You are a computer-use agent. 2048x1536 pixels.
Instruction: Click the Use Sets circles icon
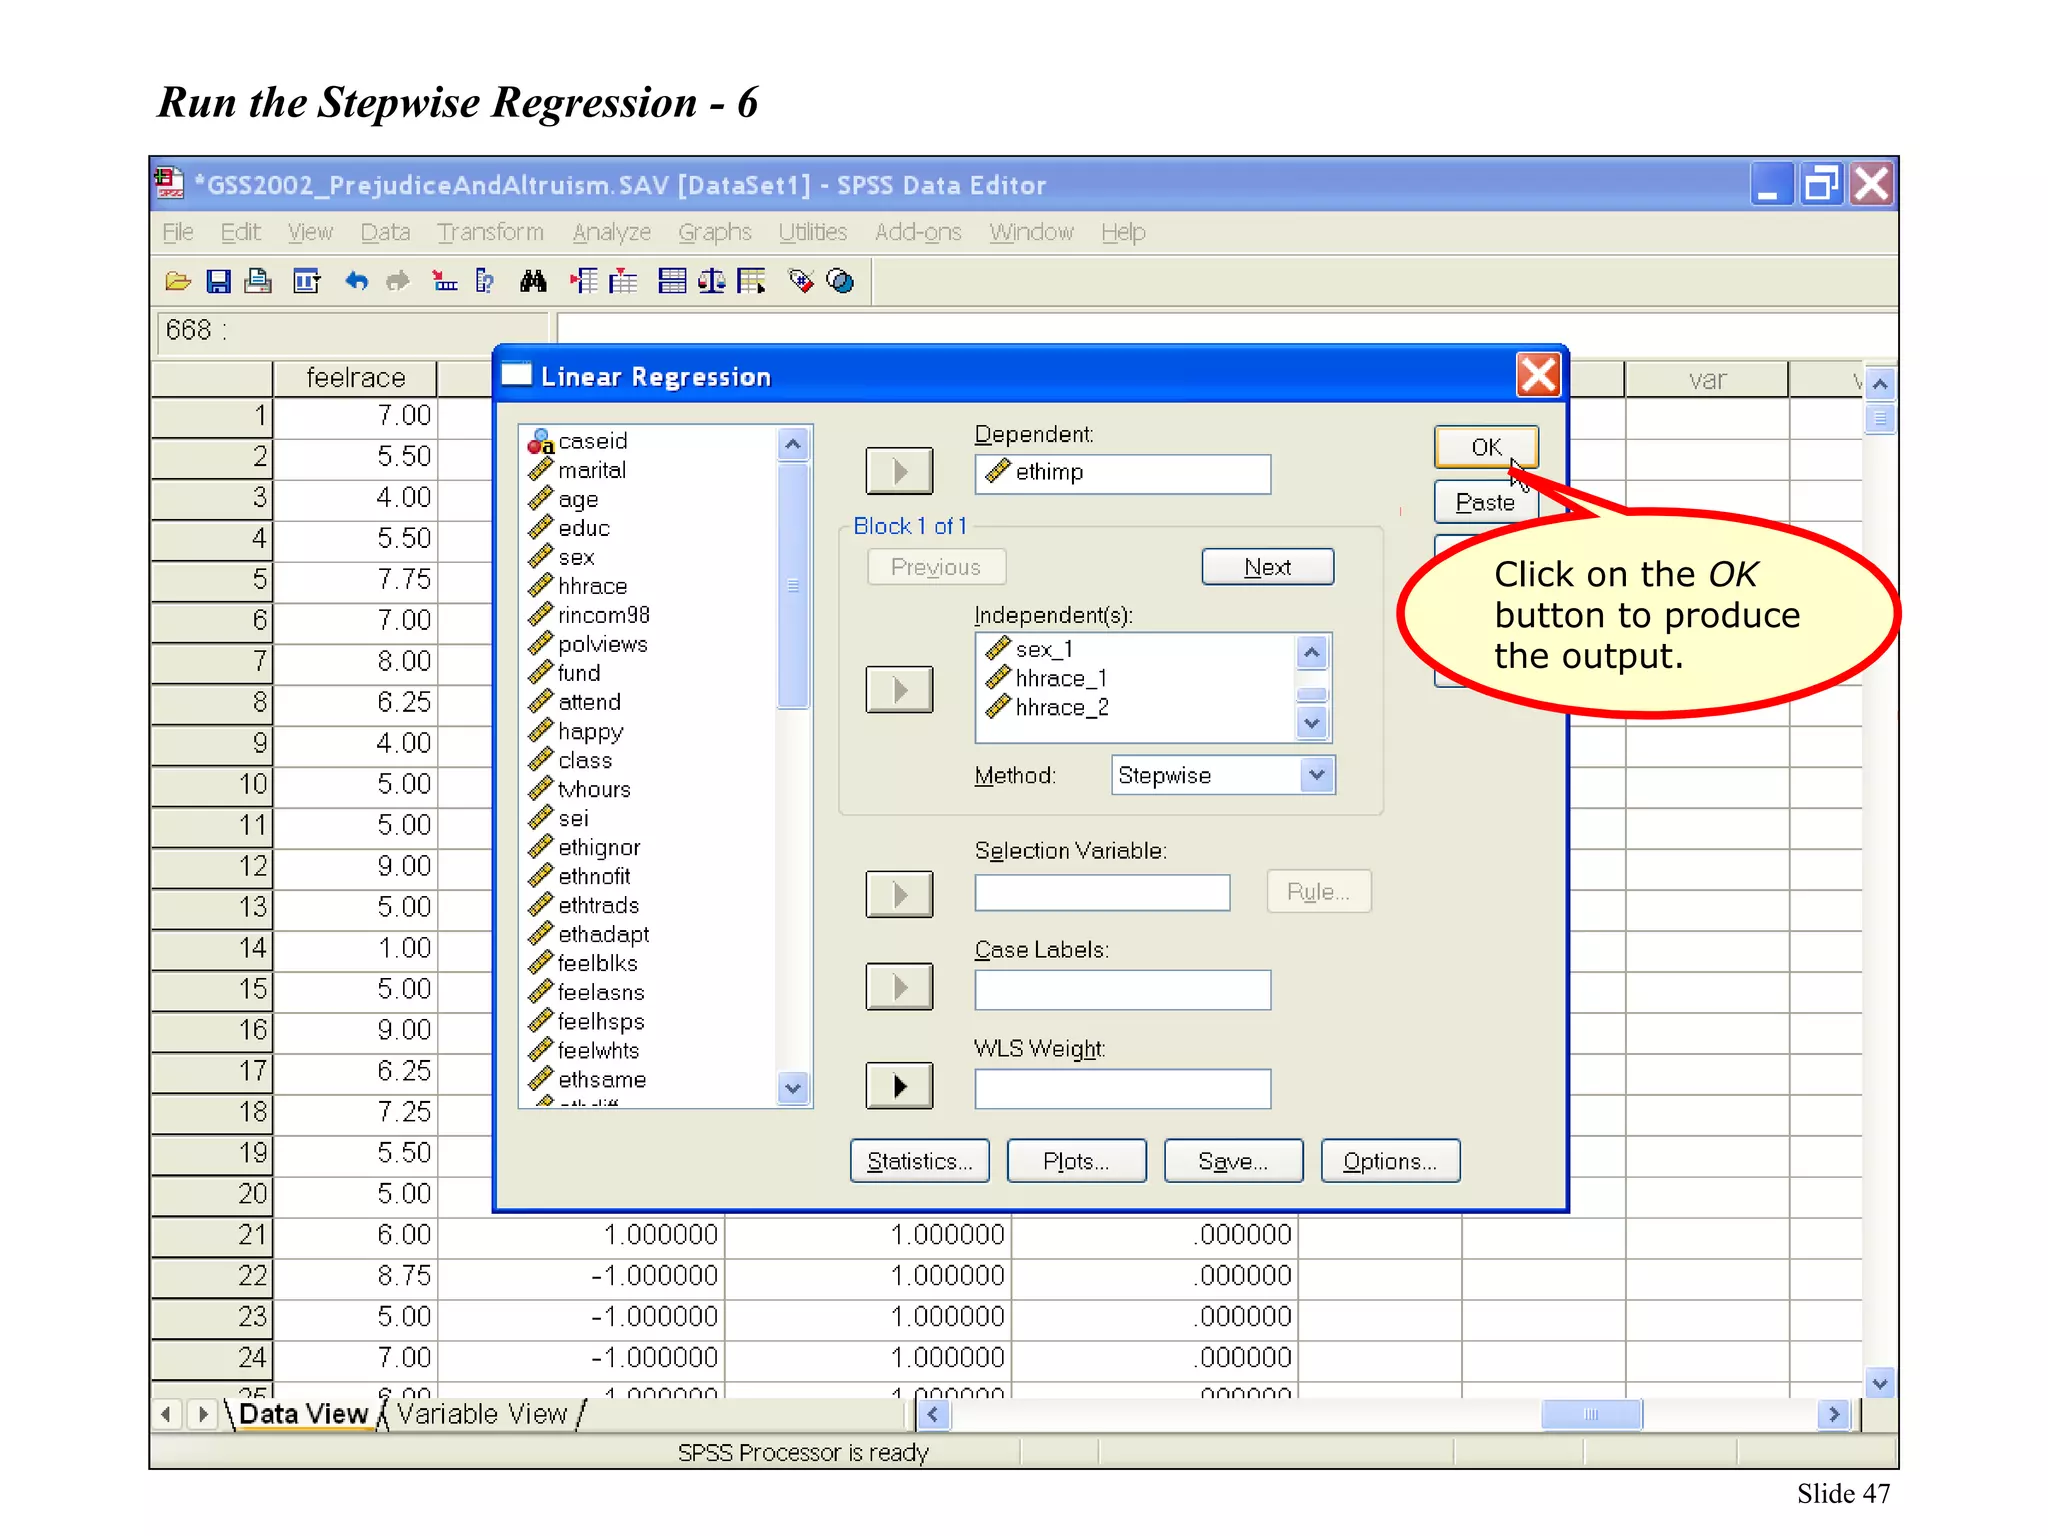click(x=841, y=282)
